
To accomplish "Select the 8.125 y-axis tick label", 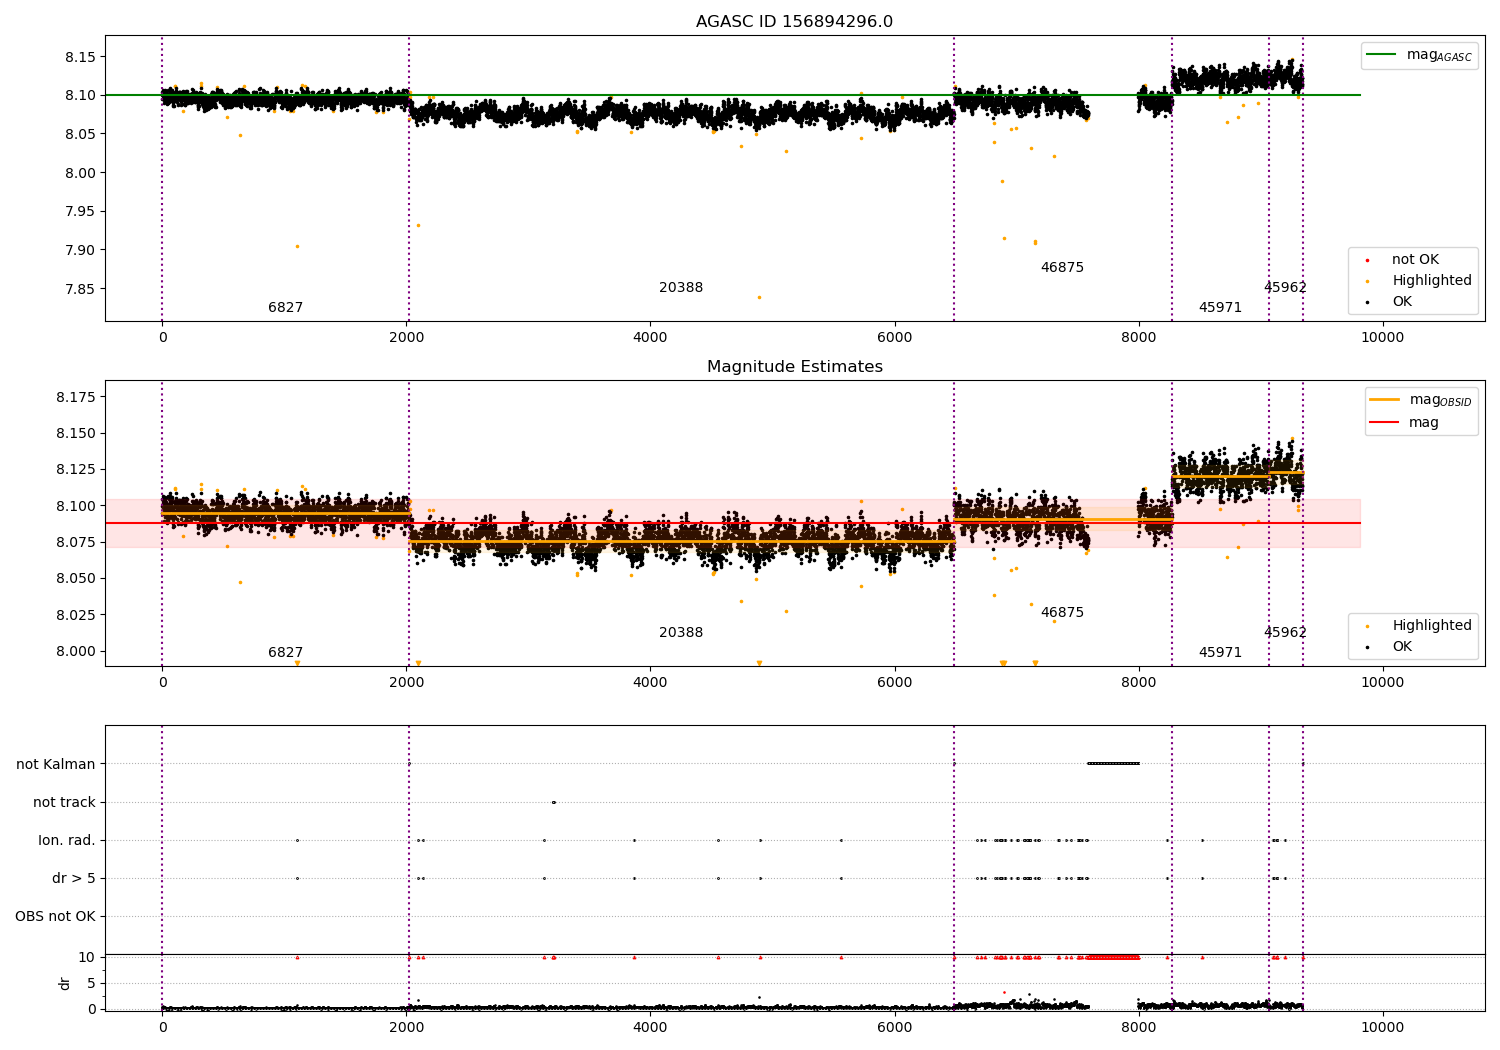I will [x=78, y=469].
